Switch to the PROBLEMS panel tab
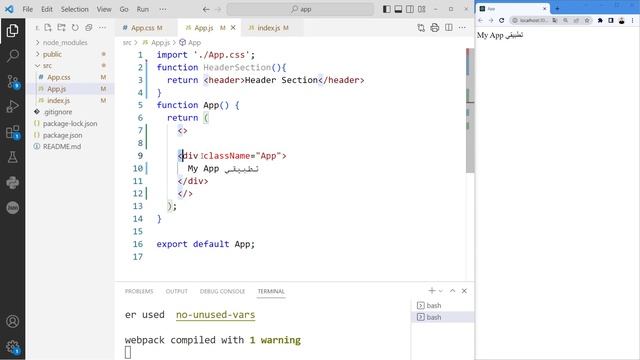Screen dimensions: 640x360 (x=139, y=291)
